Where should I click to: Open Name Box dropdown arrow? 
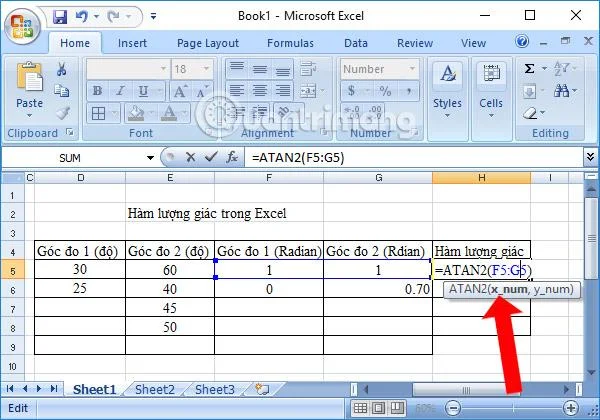pos(150,158)
